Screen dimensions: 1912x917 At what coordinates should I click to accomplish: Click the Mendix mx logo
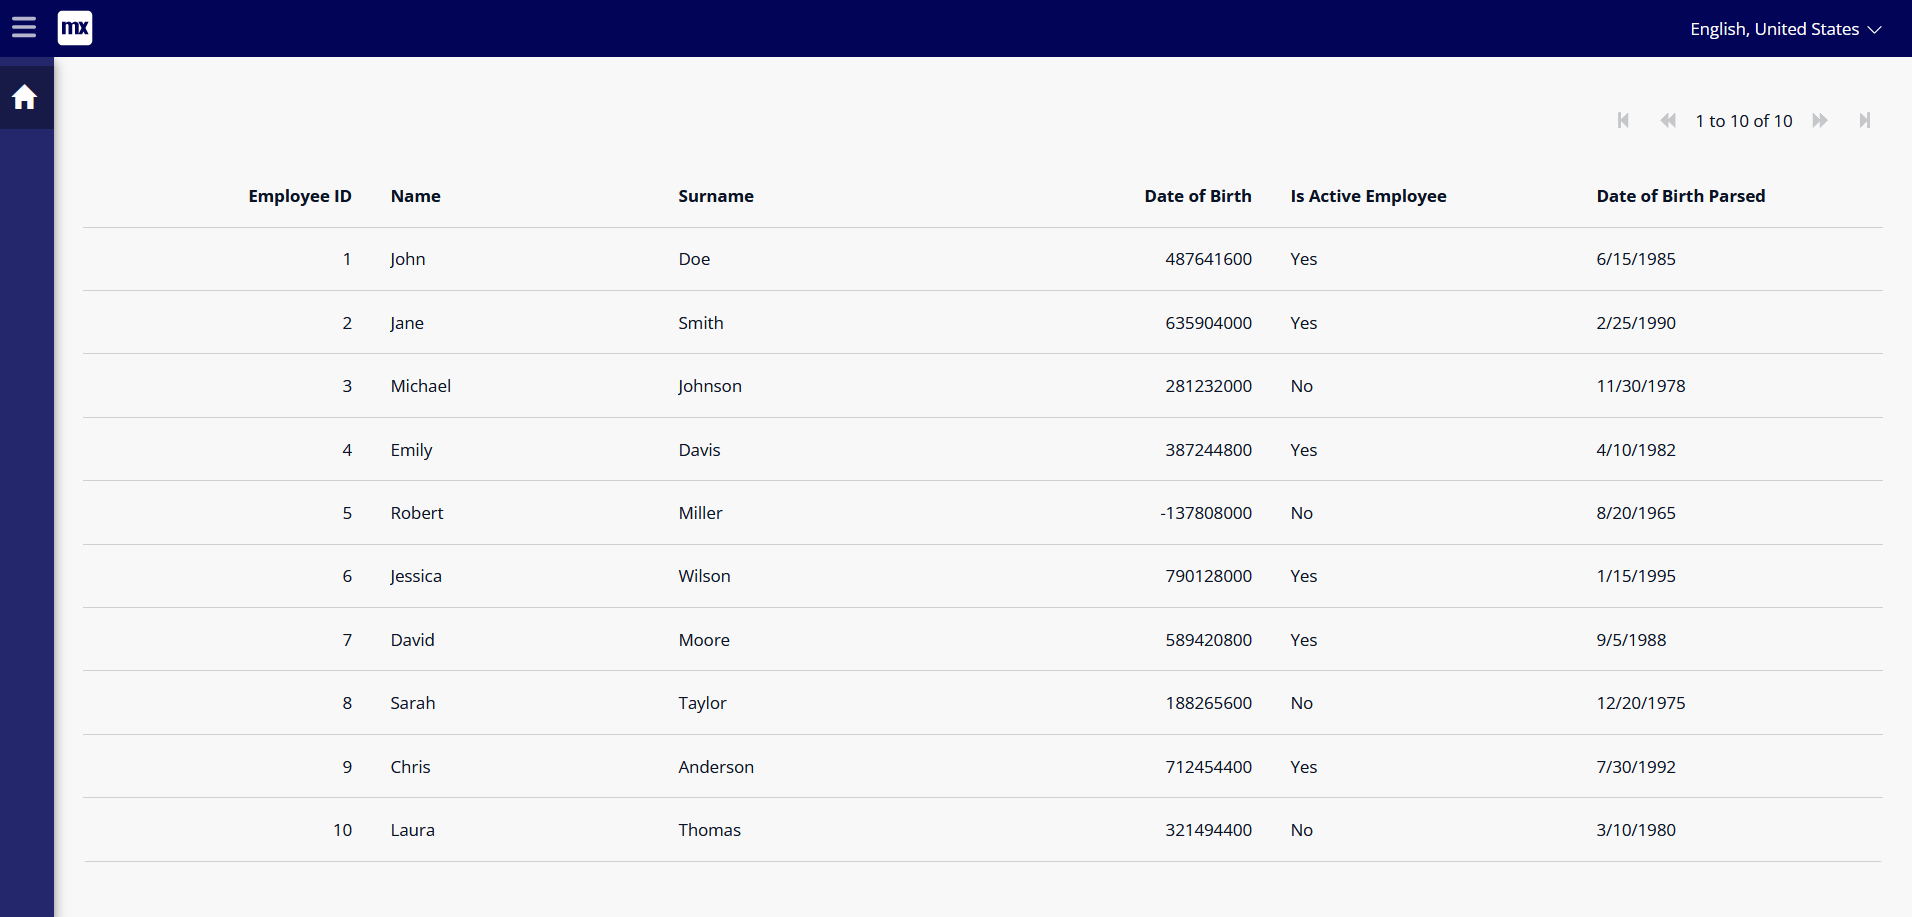75,28
